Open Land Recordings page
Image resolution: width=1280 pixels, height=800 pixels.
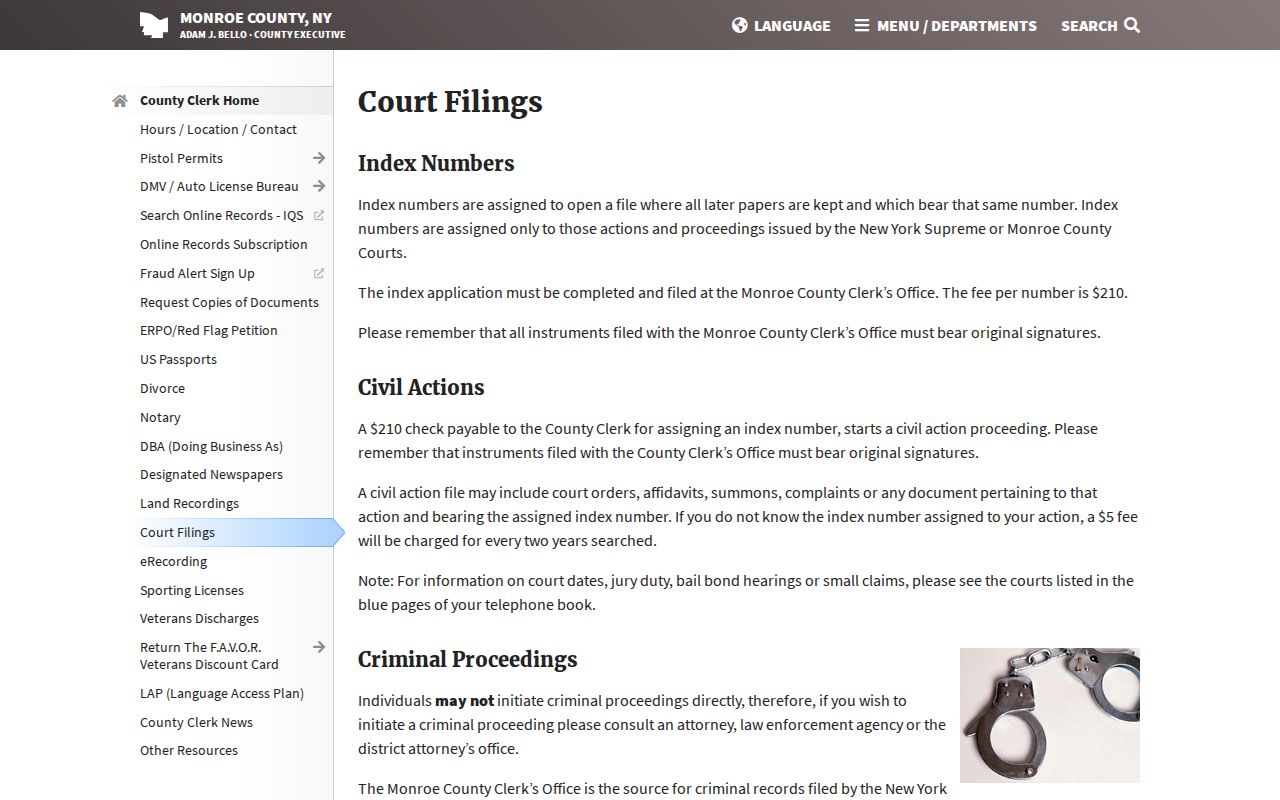coord(189,504)
